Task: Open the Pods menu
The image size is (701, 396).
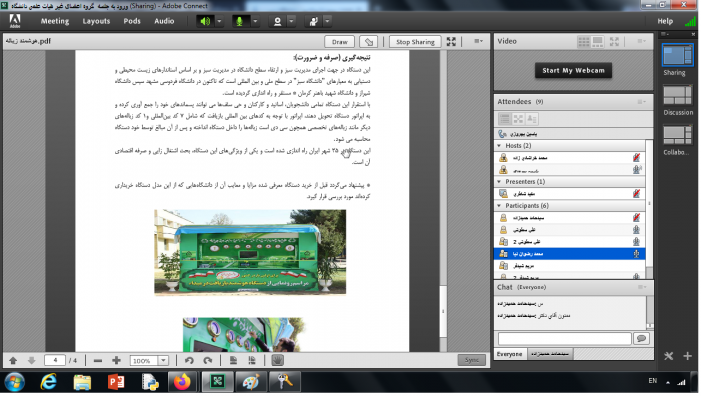Action: coord(132,21)
